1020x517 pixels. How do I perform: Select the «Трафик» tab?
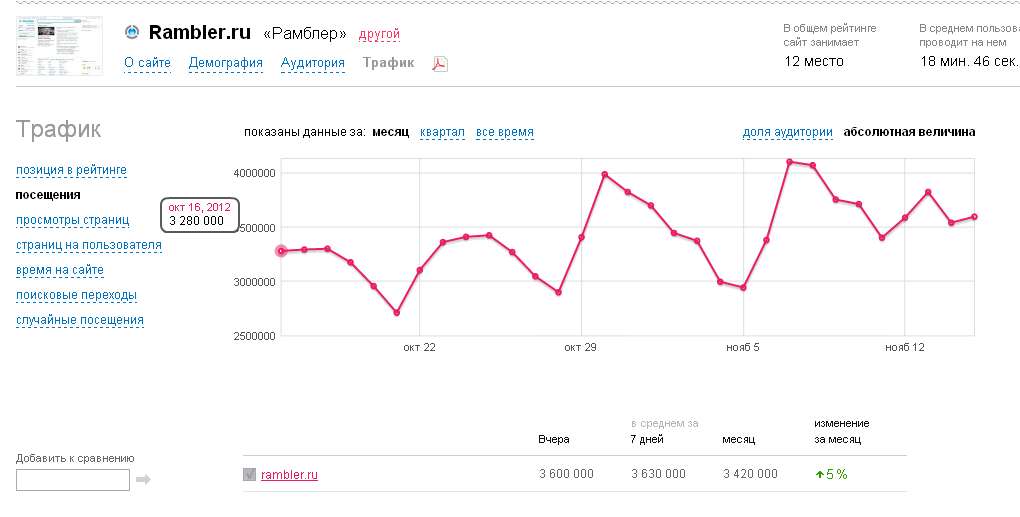388,63
